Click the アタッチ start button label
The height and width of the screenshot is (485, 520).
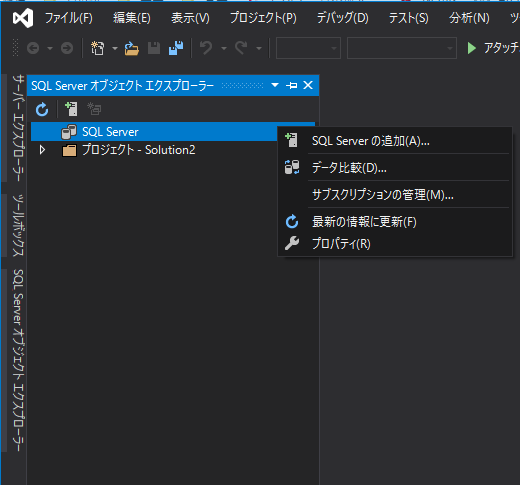(502, 48)
